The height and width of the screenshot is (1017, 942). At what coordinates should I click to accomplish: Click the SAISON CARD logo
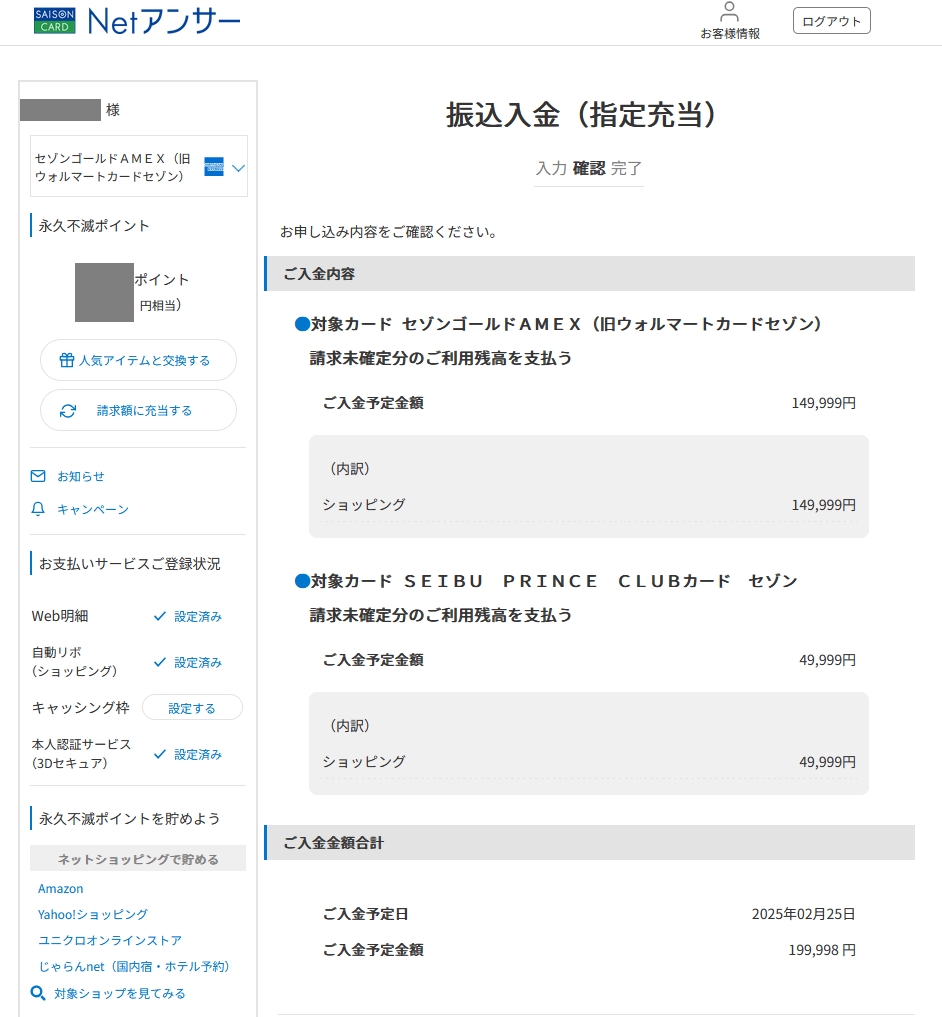(x=54, y=21)
